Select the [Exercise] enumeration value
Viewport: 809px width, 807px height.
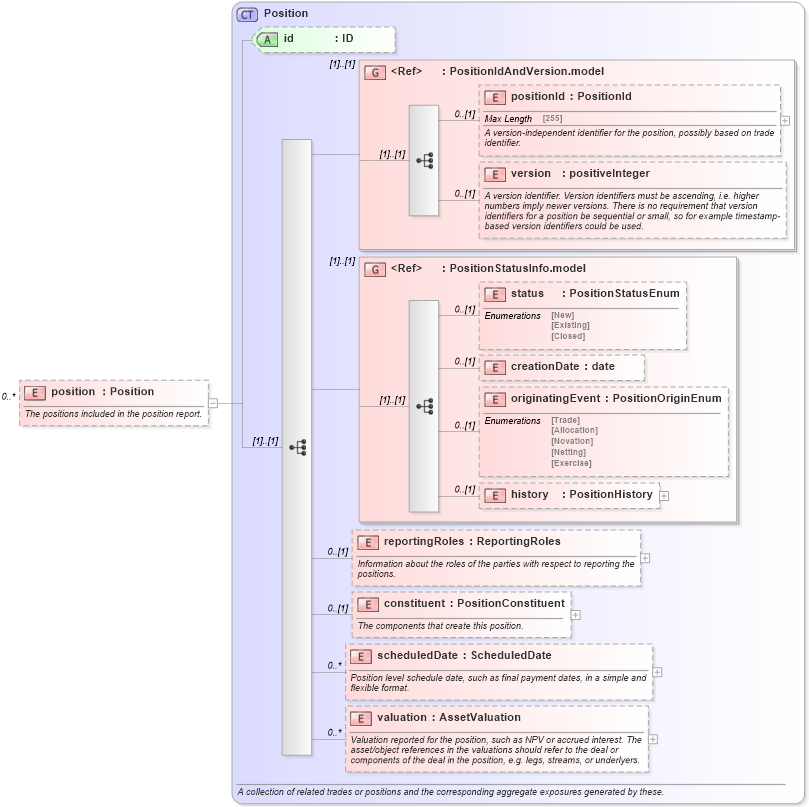pyautogui.click(x=571, y=463)
